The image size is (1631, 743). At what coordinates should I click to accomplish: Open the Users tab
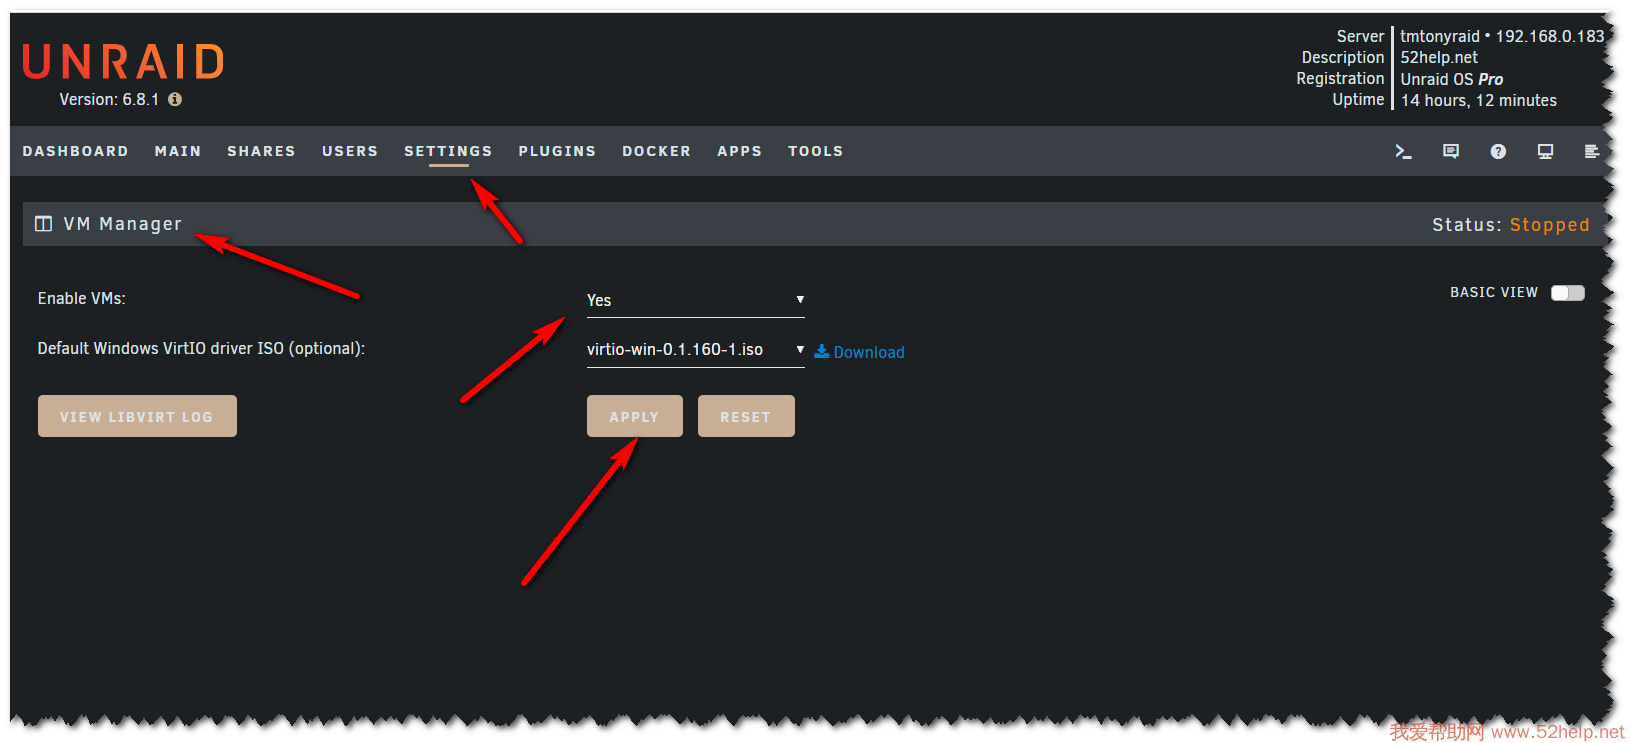click(x=350, y=151)
